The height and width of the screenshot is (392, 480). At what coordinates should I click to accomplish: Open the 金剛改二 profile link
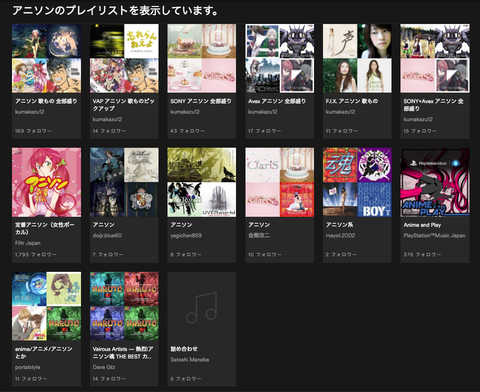coord(259,235)
